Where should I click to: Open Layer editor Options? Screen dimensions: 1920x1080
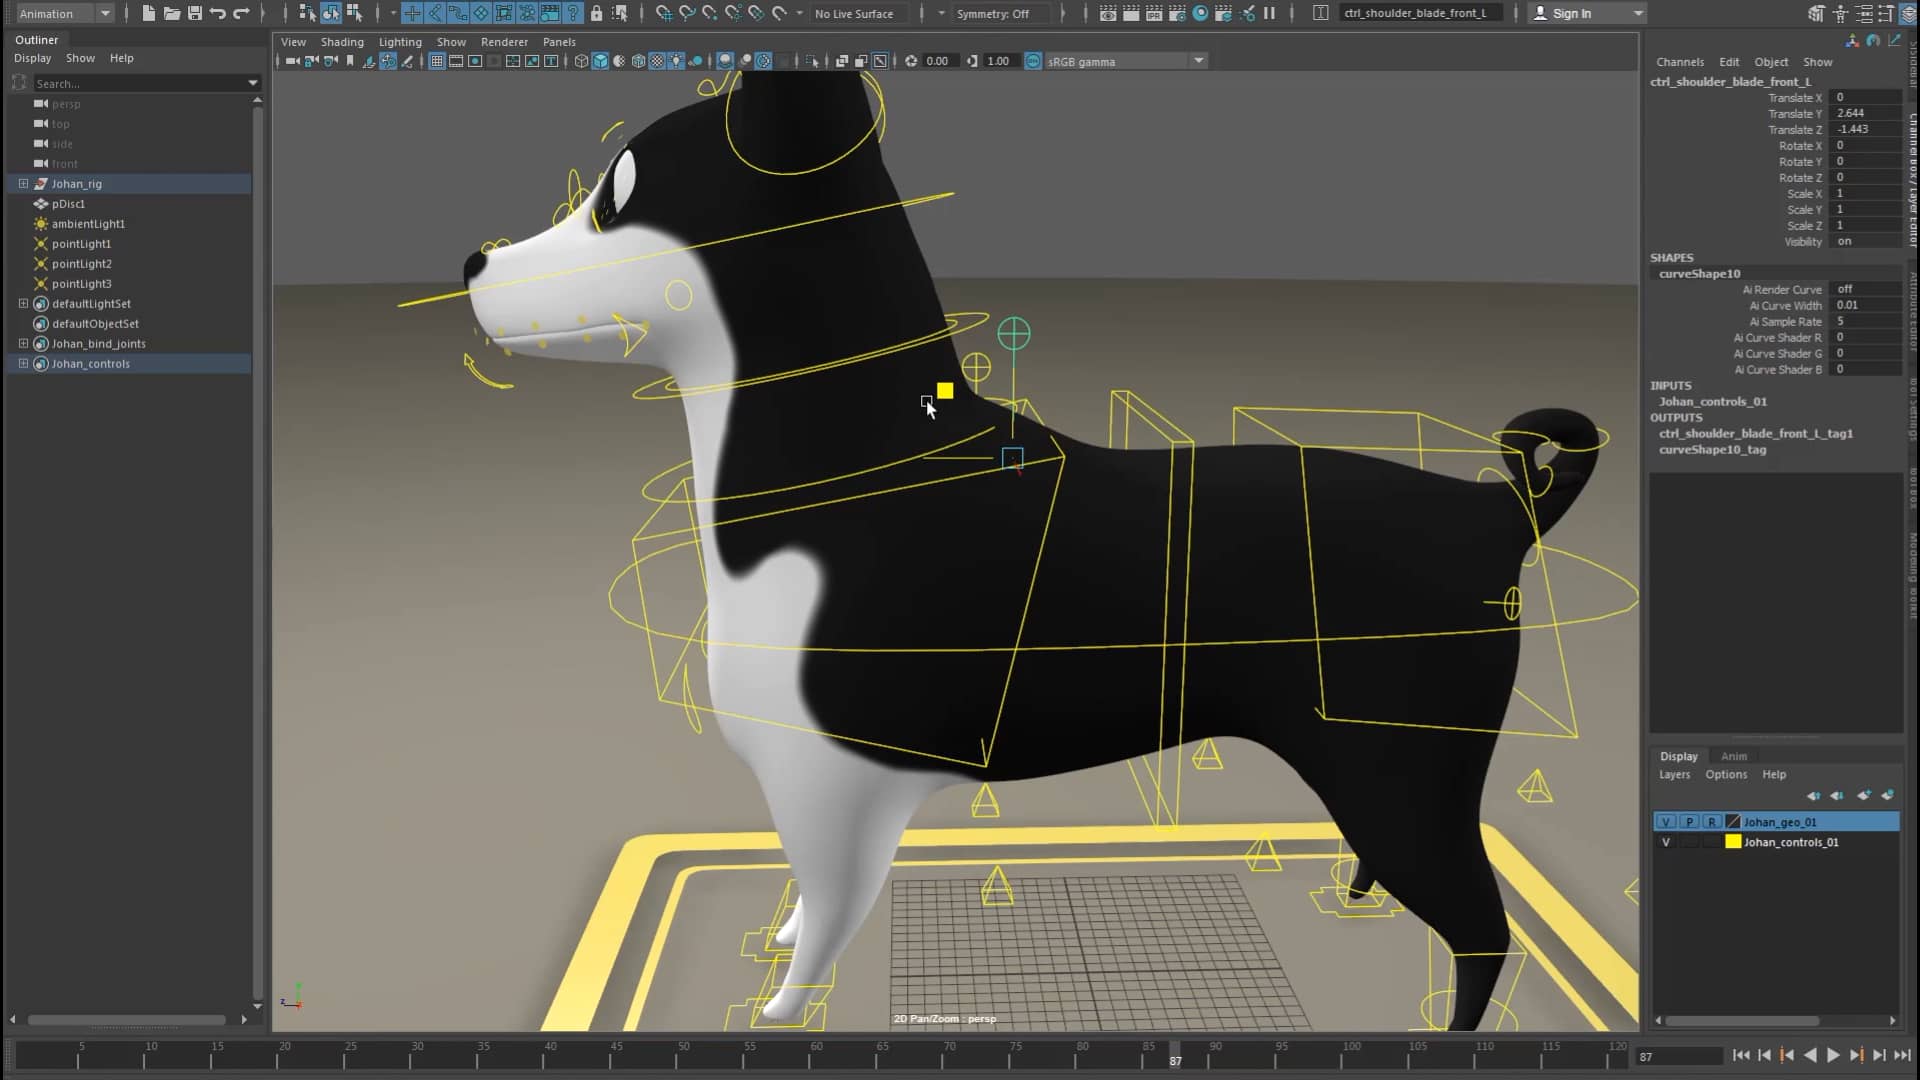1726,774
